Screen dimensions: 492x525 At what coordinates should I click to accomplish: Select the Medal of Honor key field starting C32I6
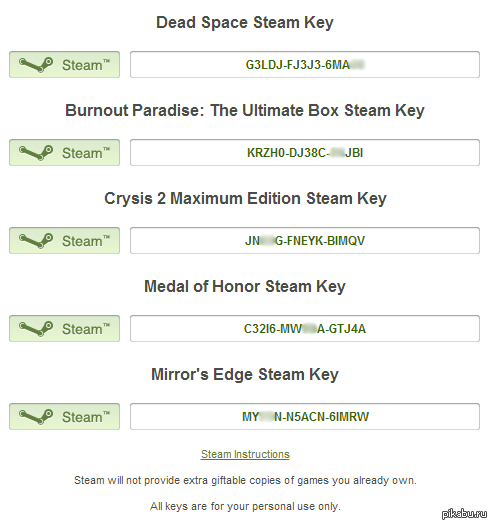pyautogui.click(x=305, y=329)
